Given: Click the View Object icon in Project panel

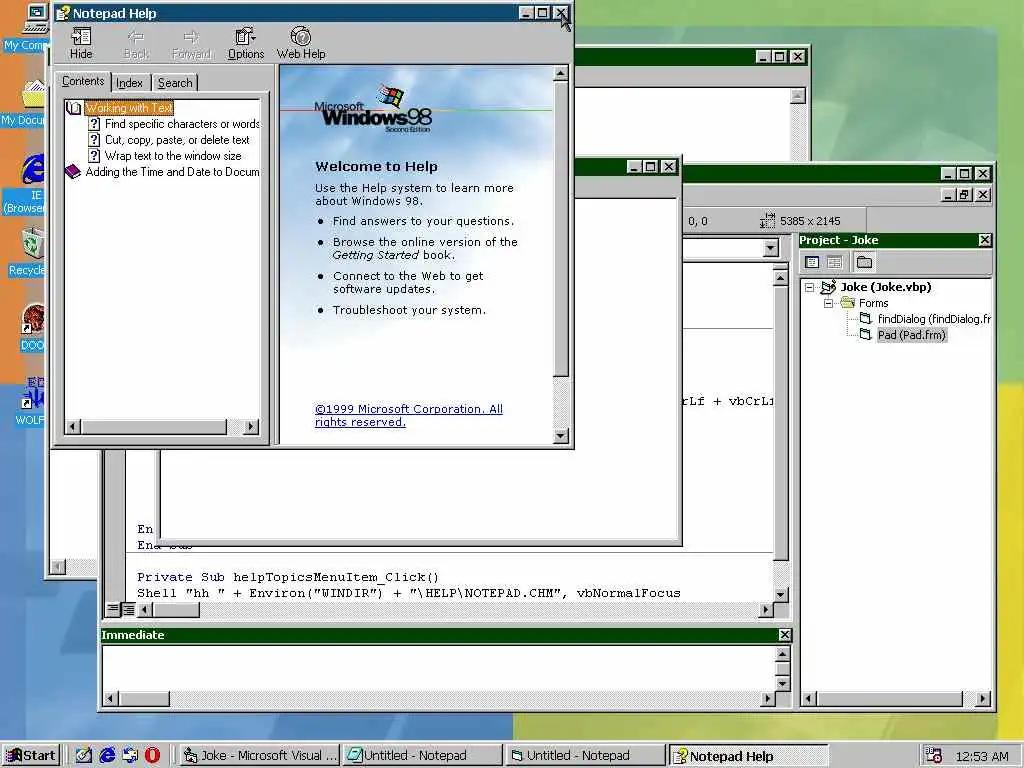Looking at the screenshot, I should coord(835,263).
